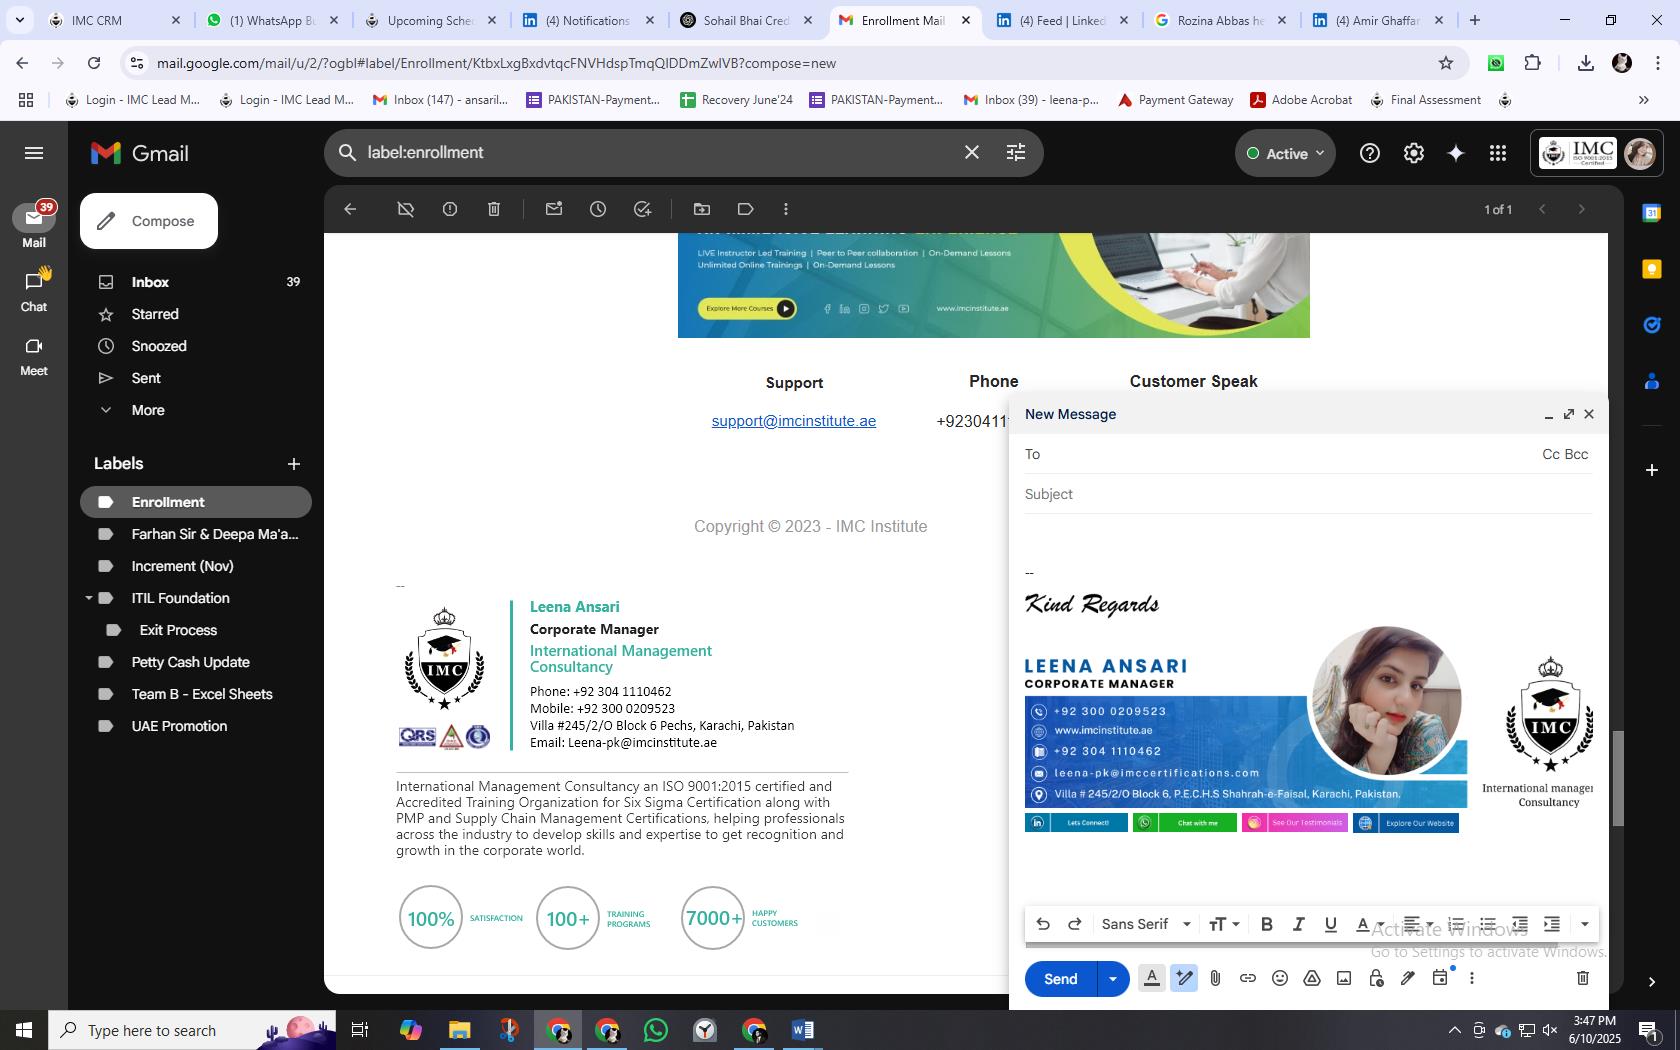The image size is (1680, 1050).
Task: Open the Active status dropdown
Action: tap(1285, 153)
